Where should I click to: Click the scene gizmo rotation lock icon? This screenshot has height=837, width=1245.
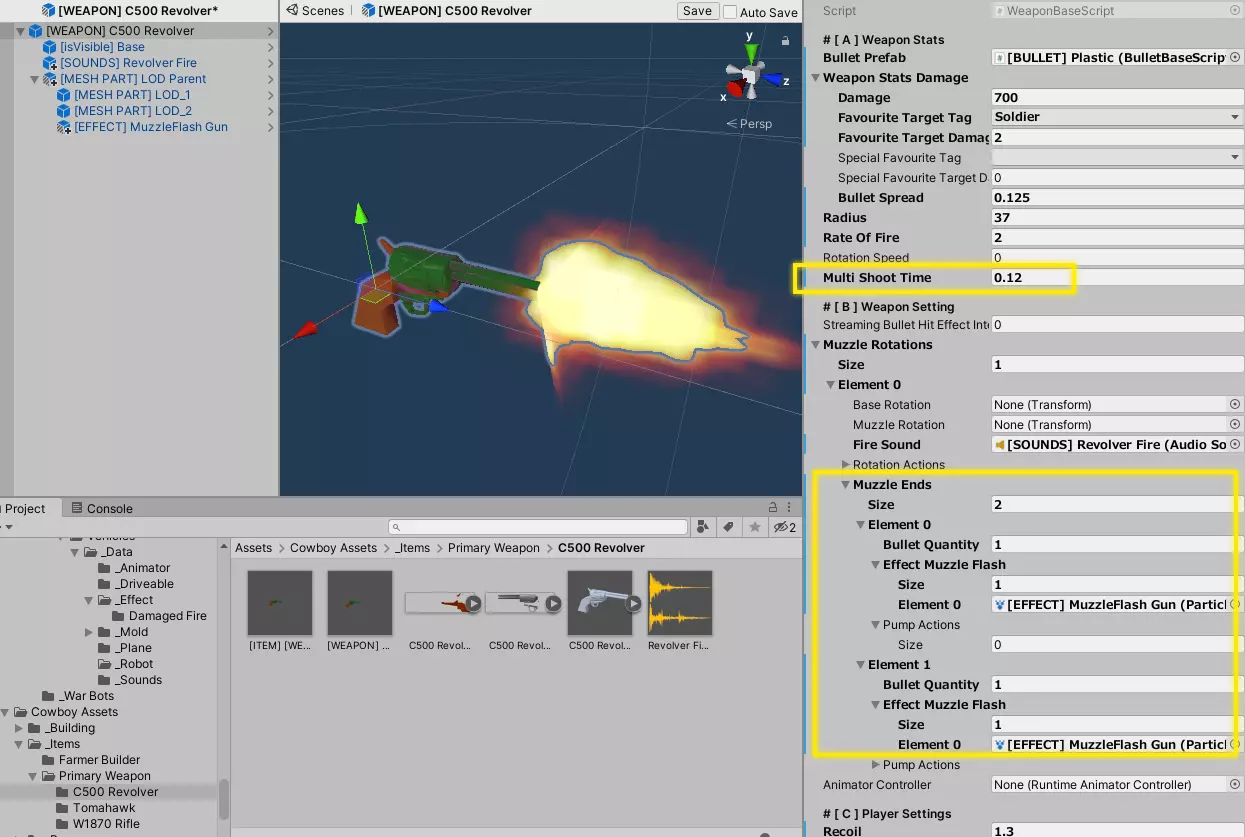coord(785,41)
